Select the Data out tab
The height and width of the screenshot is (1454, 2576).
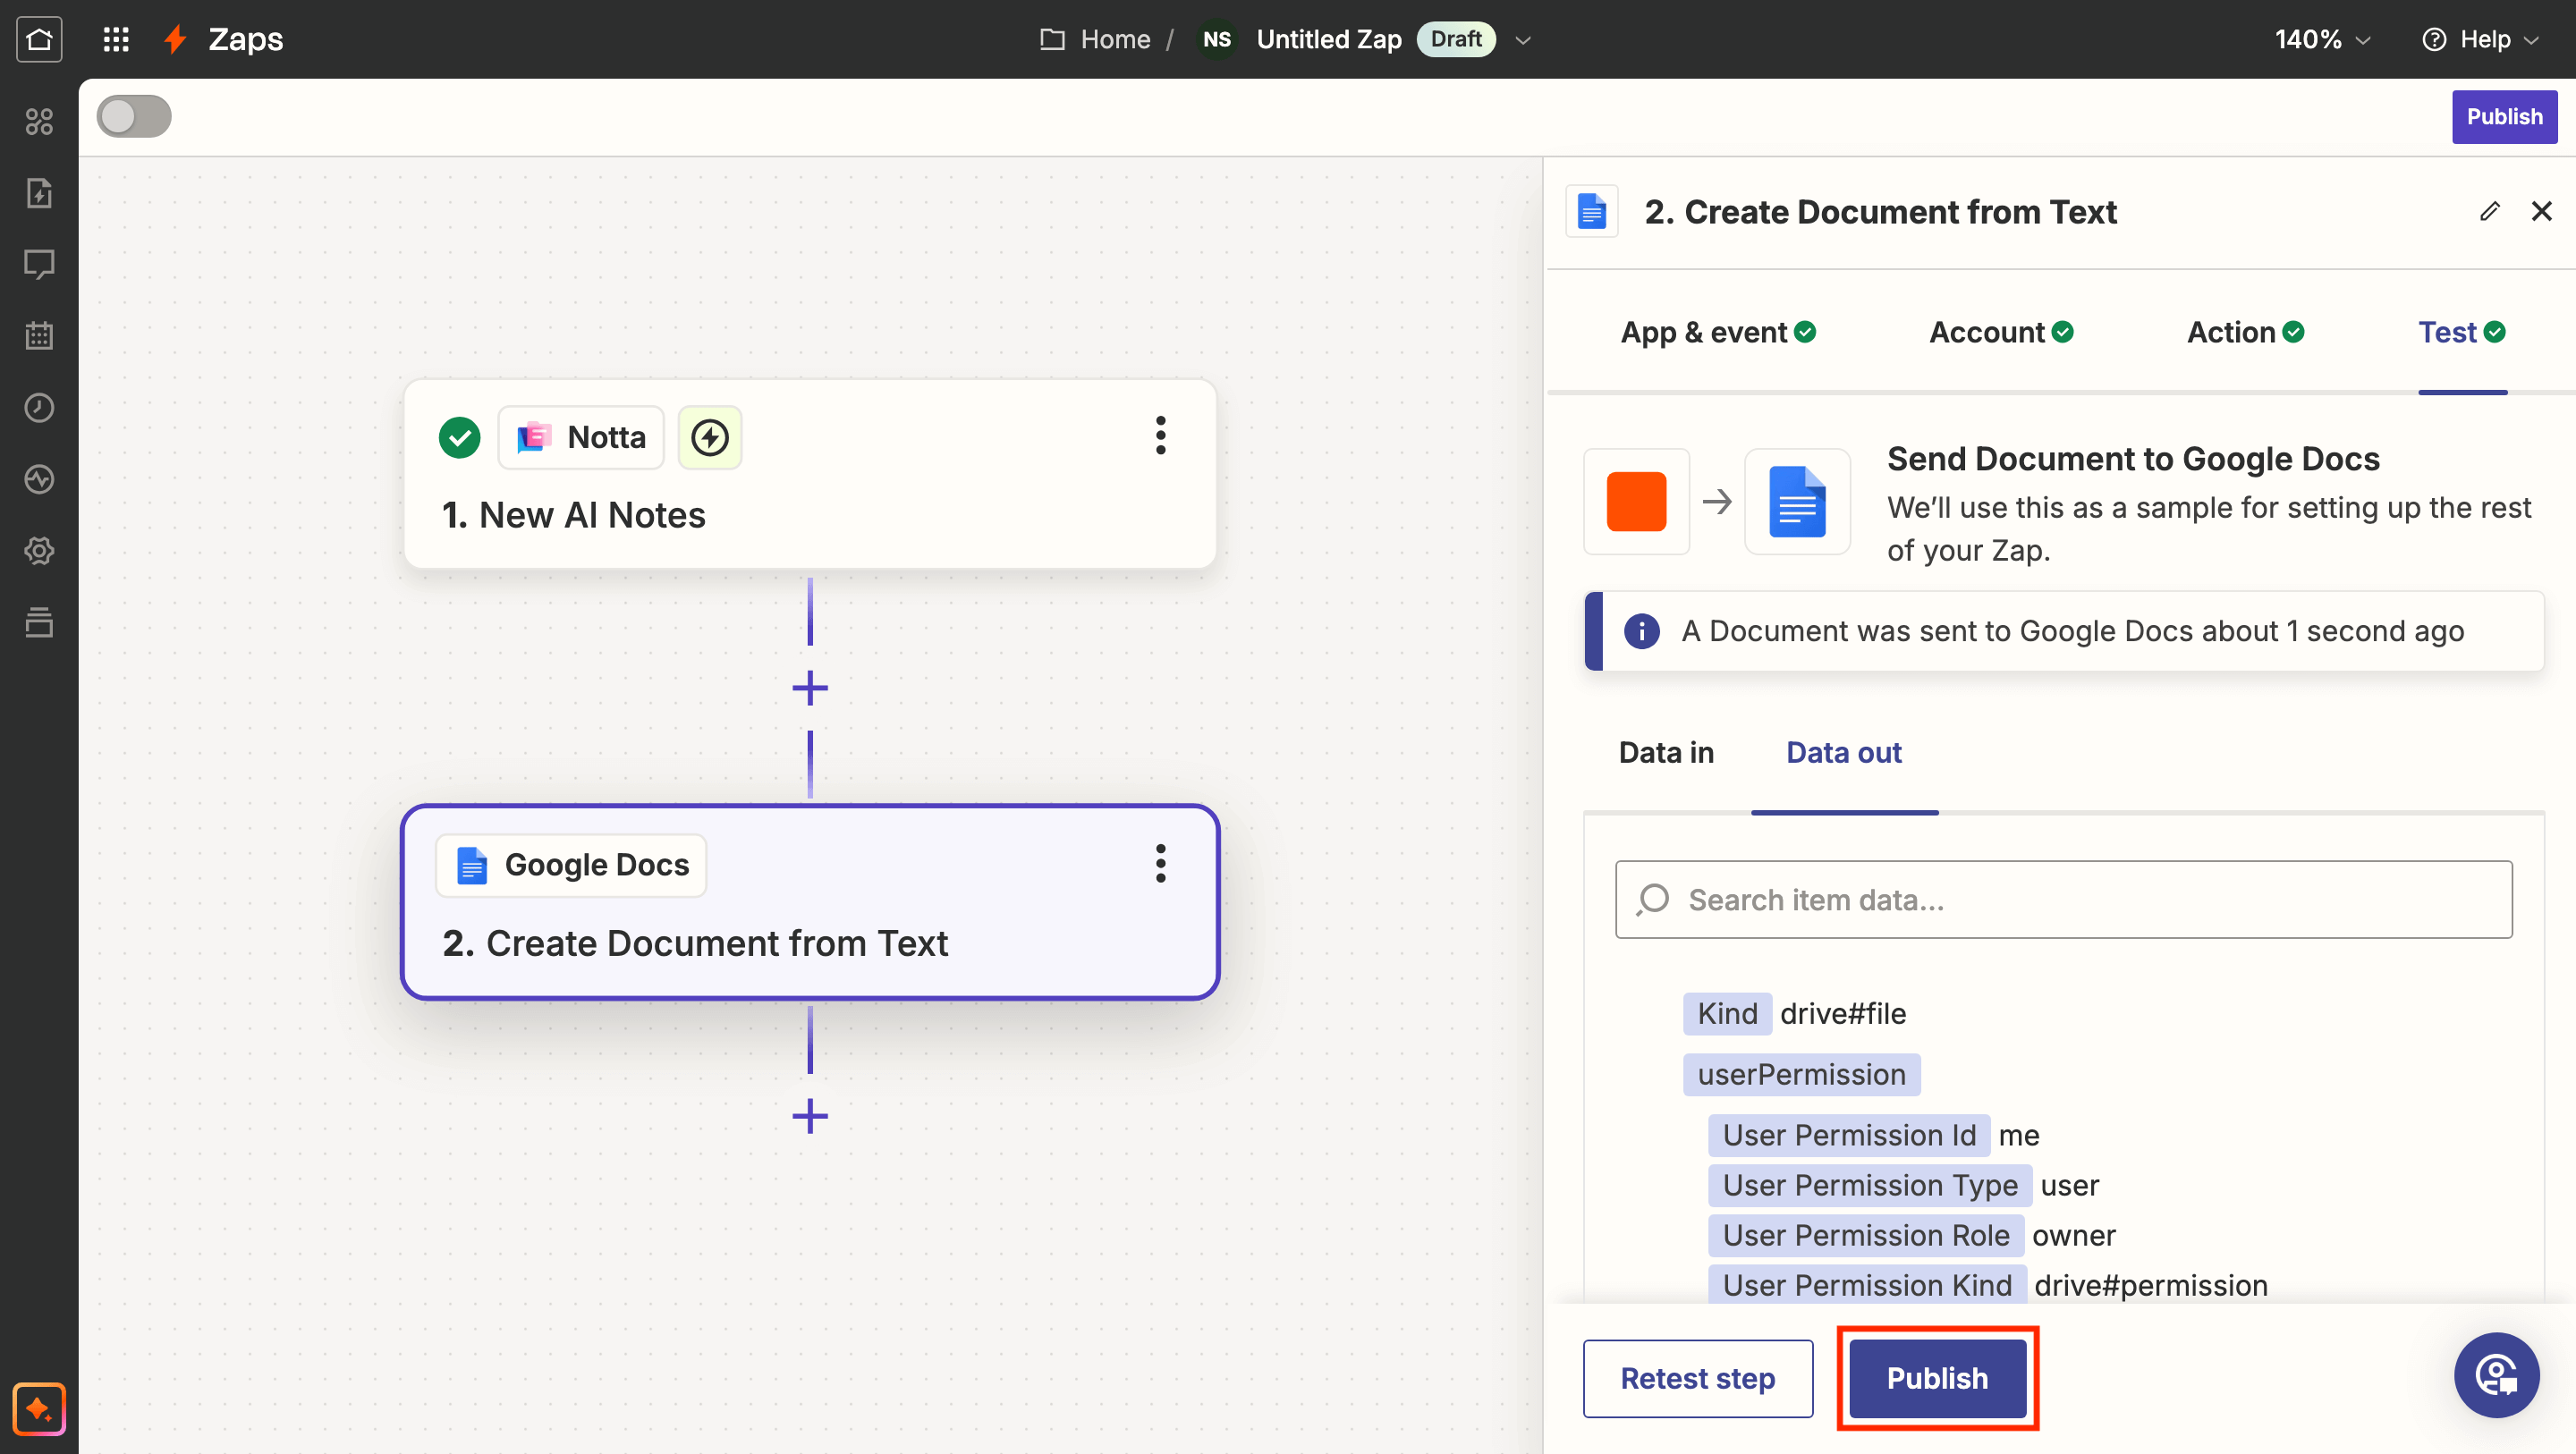click(x=1844, y=752)
